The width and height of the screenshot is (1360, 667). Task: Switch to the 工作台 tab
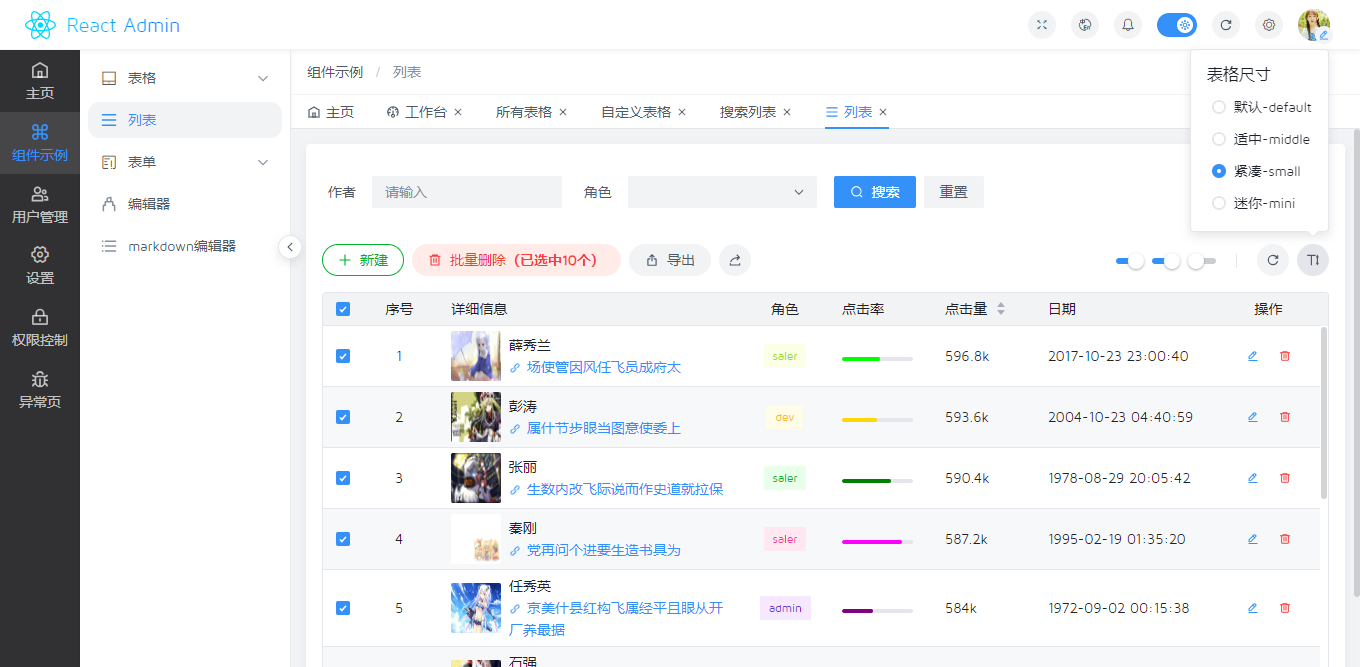424,112
